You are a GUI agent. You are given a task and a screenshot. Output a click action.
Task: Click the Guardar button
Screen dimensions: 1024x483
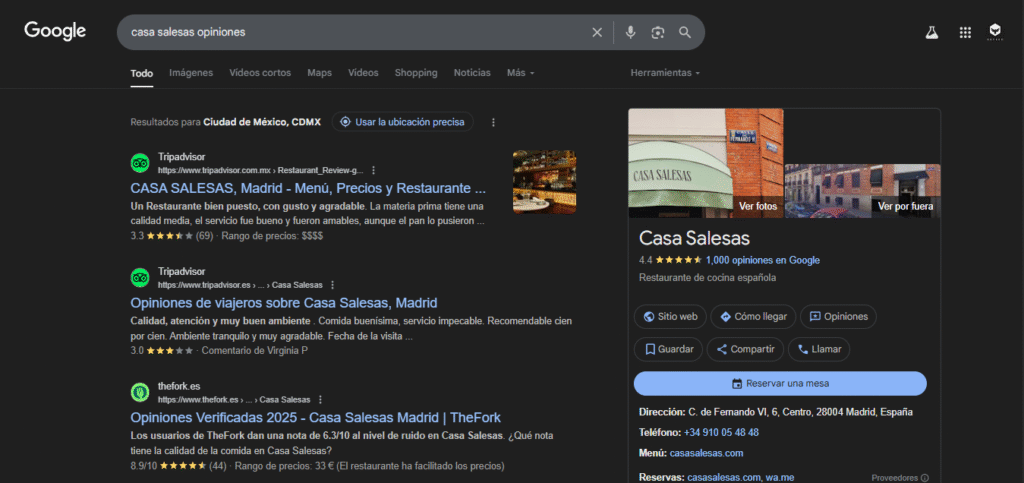pyautogui.click(x=668, y=349)
